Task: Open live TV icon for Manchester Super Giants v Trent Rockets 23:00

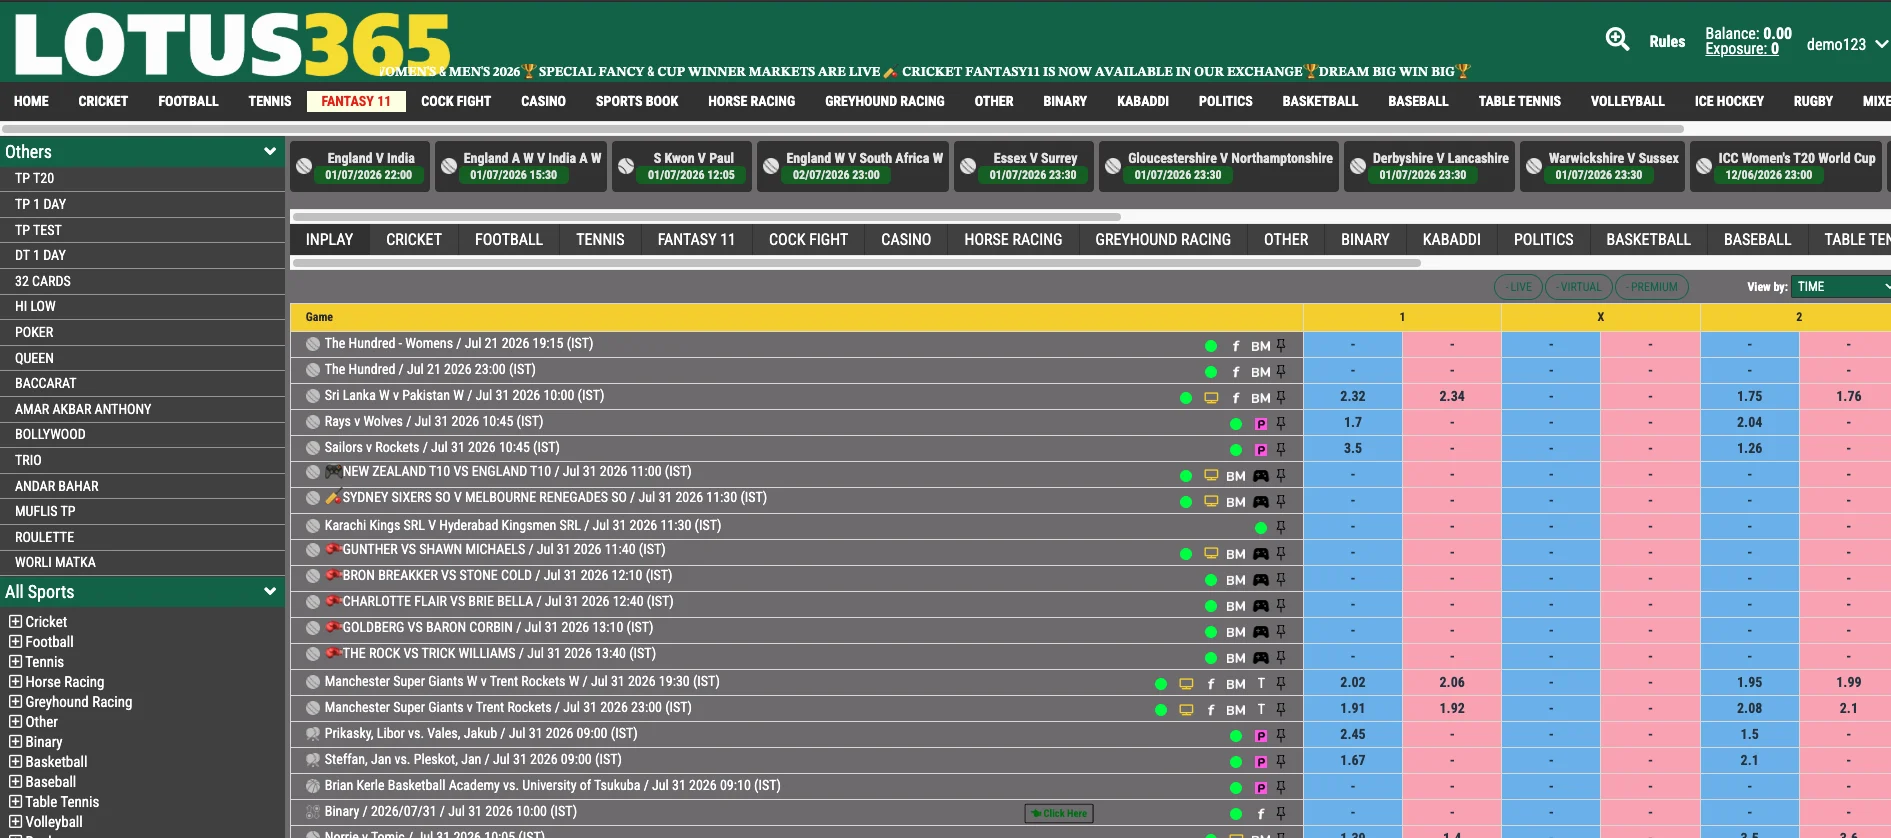Action: click(1186, 709)
